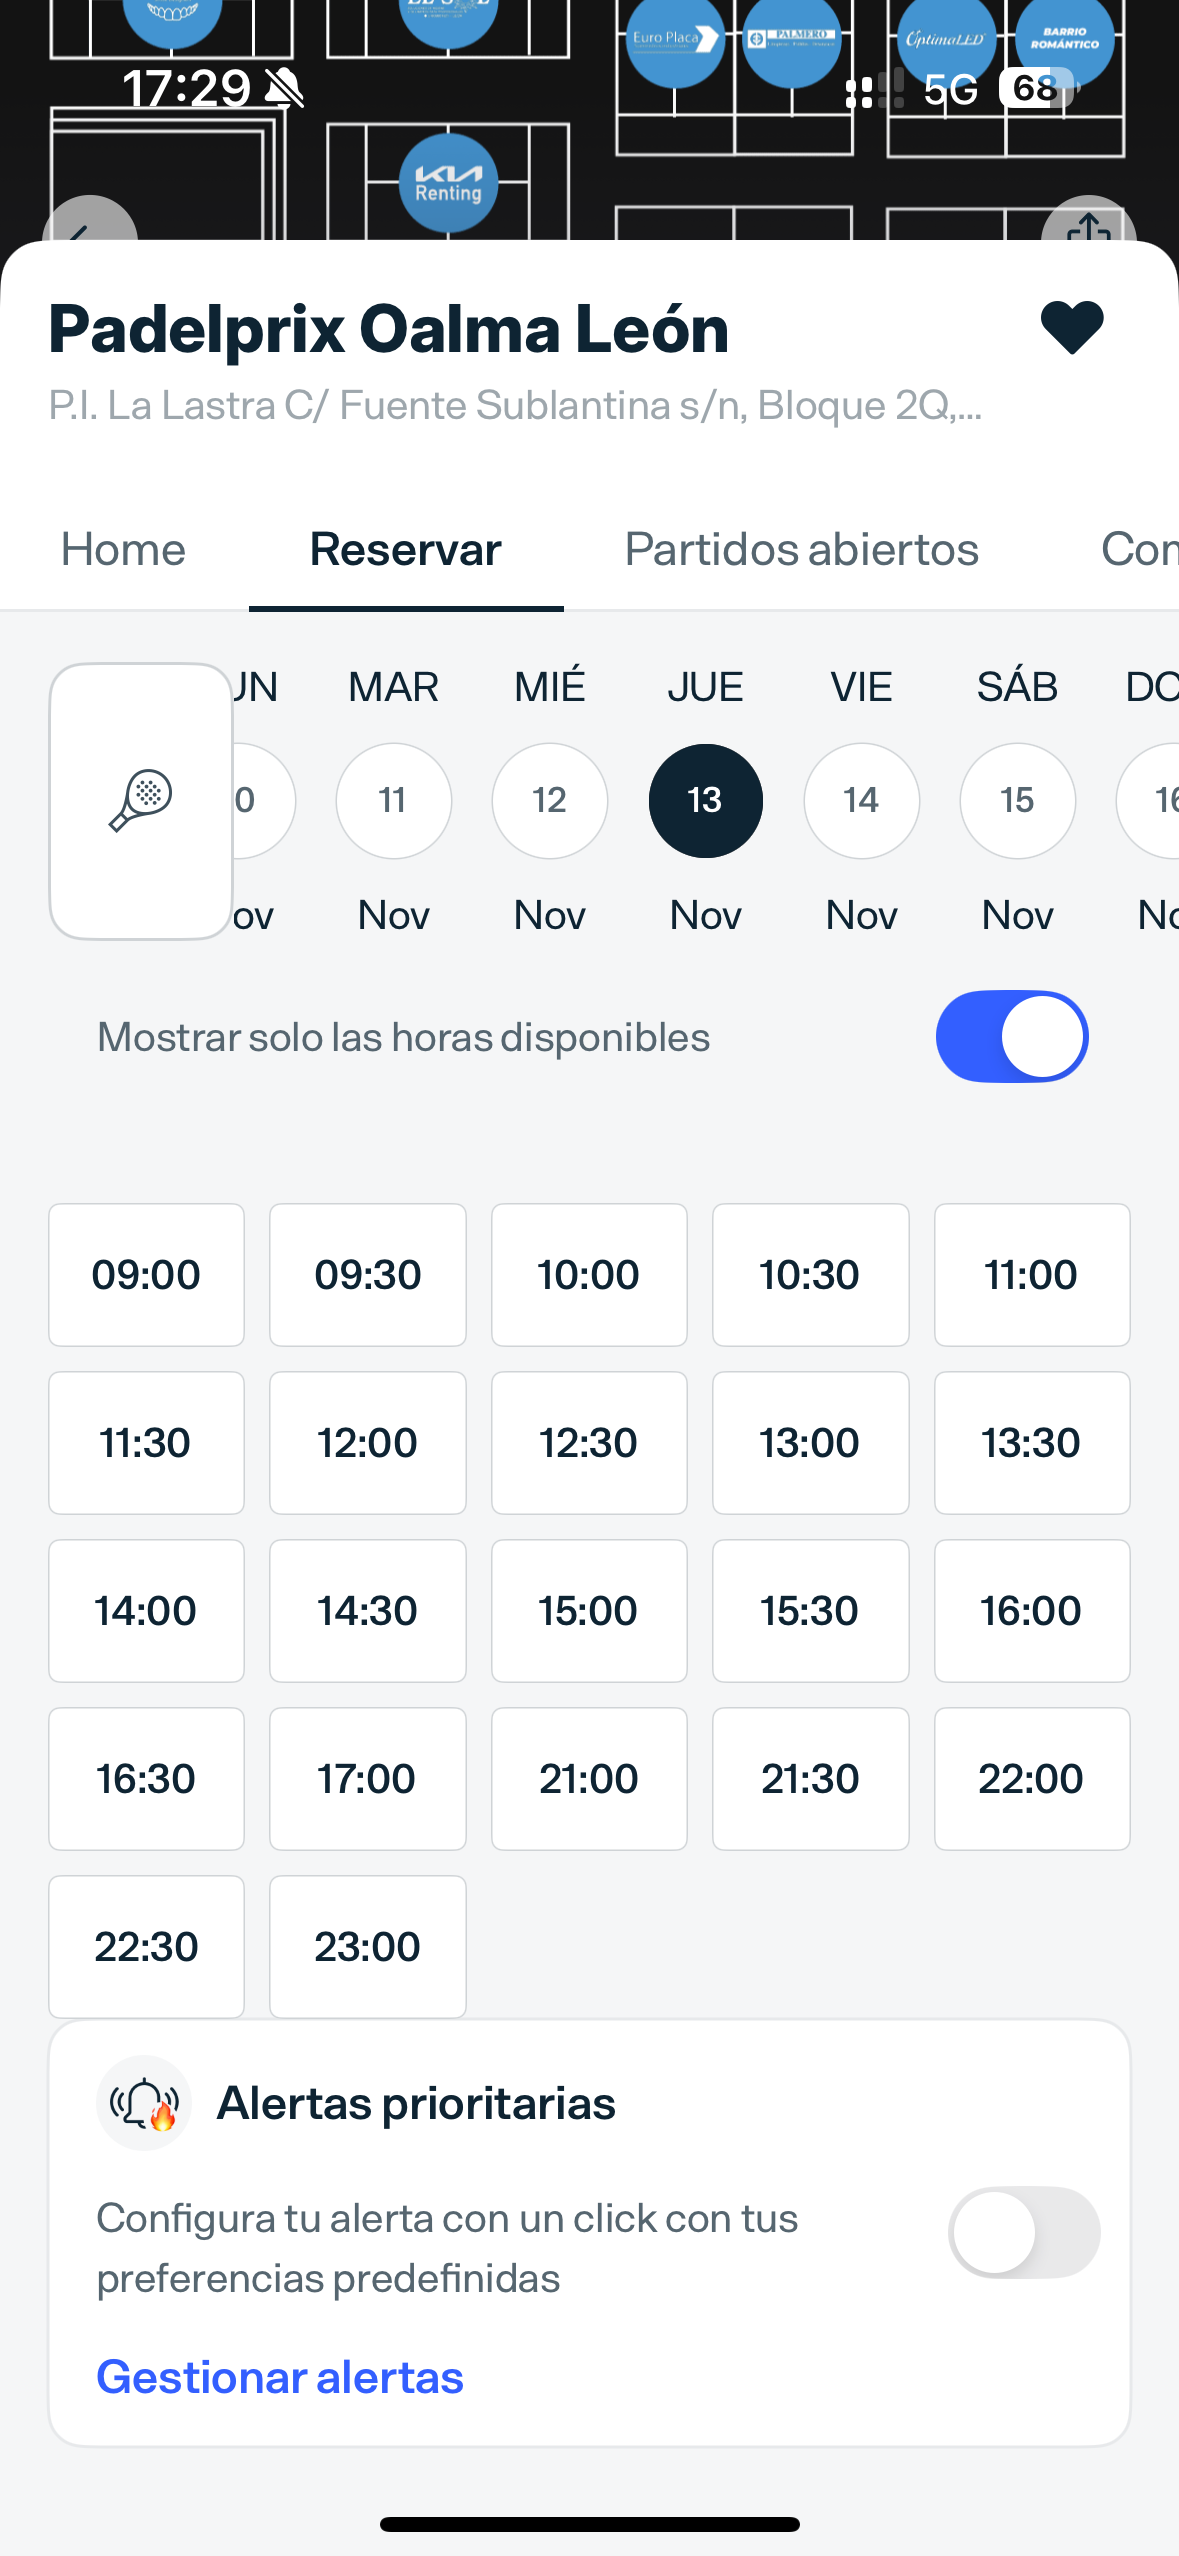
Task: Open Gestionar alertas link
Action: pos(280,2377)
